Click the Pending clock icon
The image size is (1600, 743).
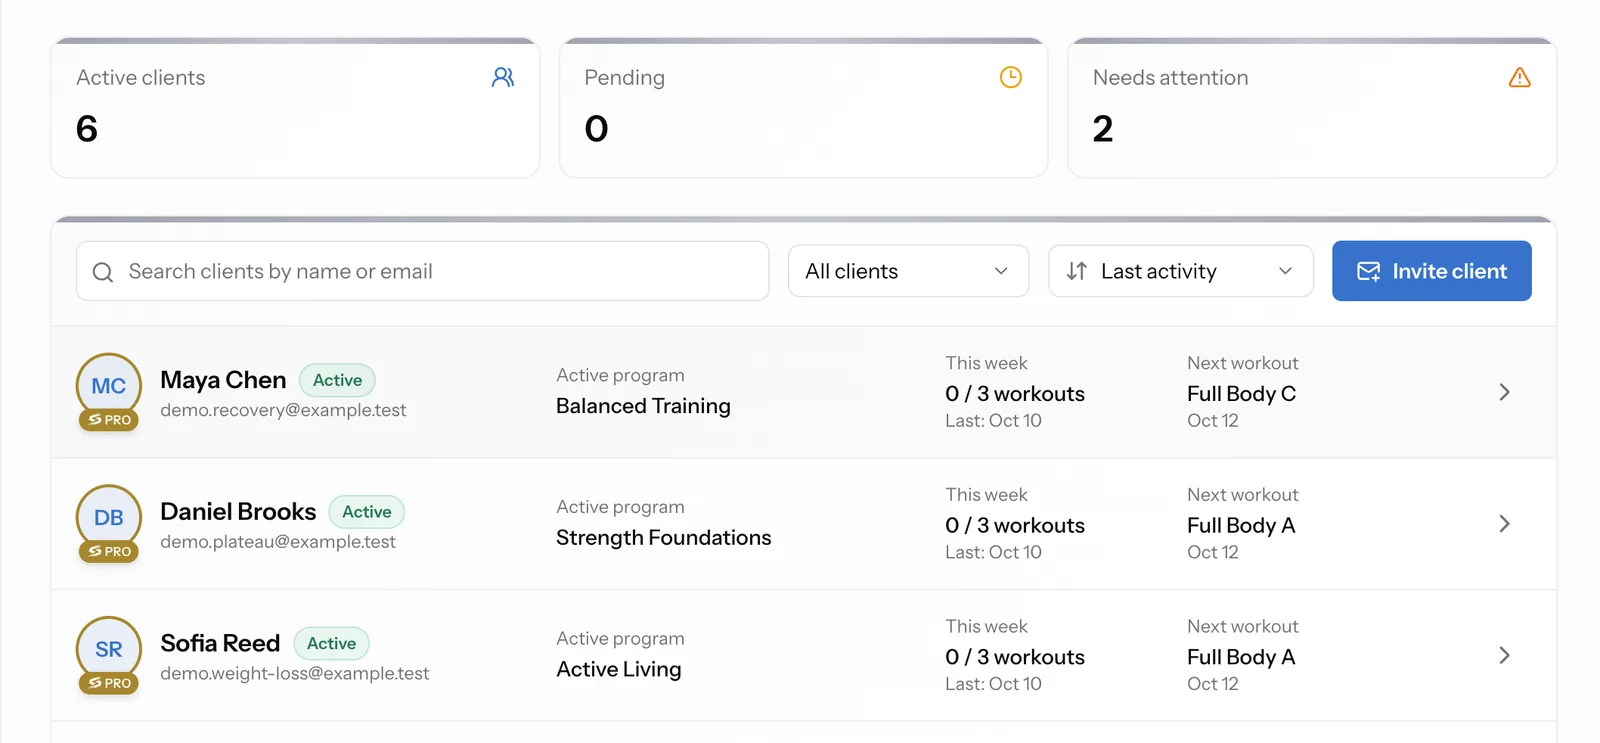tap(1011, 77)
